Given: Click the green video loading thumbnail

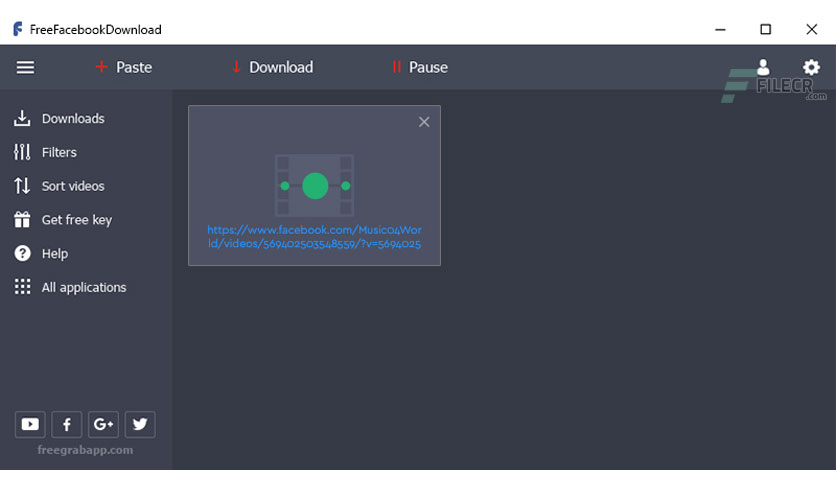Looking at the screenshot, I should pos(315,185).
